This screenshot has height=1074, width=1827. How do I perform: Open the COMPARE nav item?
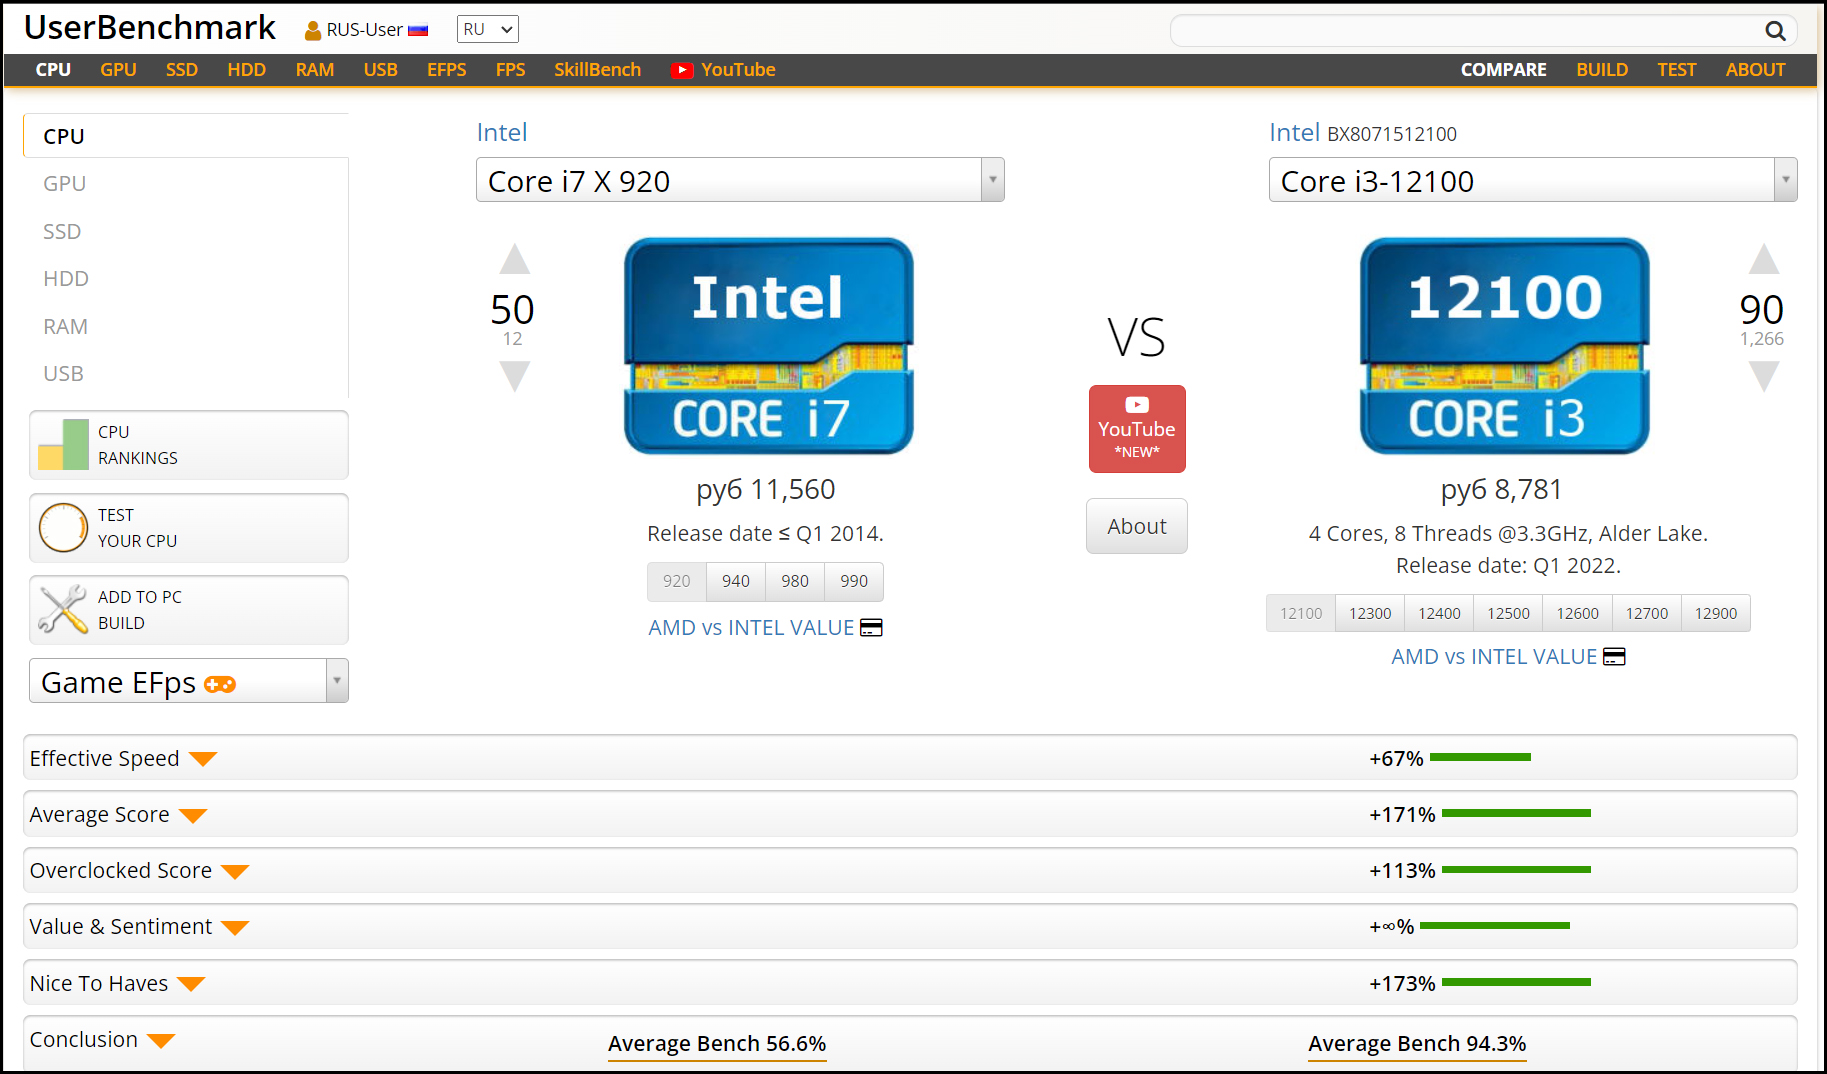tap(1503, 70)
